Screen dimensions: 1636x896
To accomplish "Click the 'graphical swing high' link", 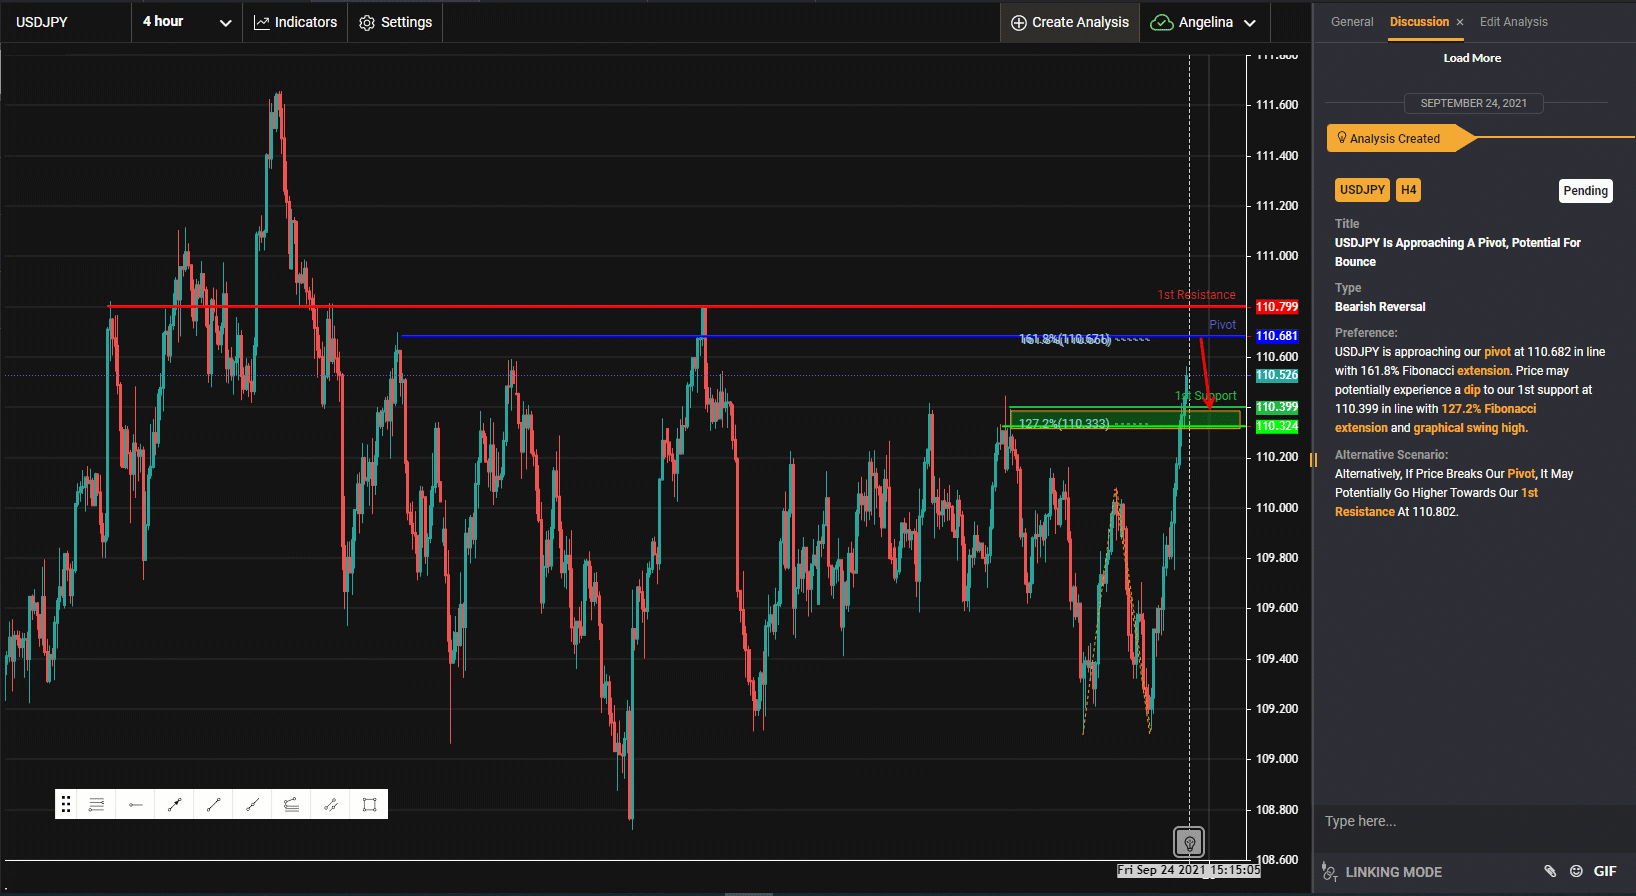I will click(x=1470, y=428).
